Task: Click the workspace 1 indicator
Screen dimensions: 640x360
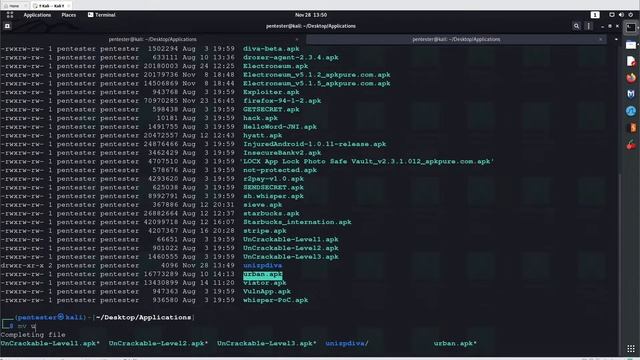Action: tap(595, 15)
